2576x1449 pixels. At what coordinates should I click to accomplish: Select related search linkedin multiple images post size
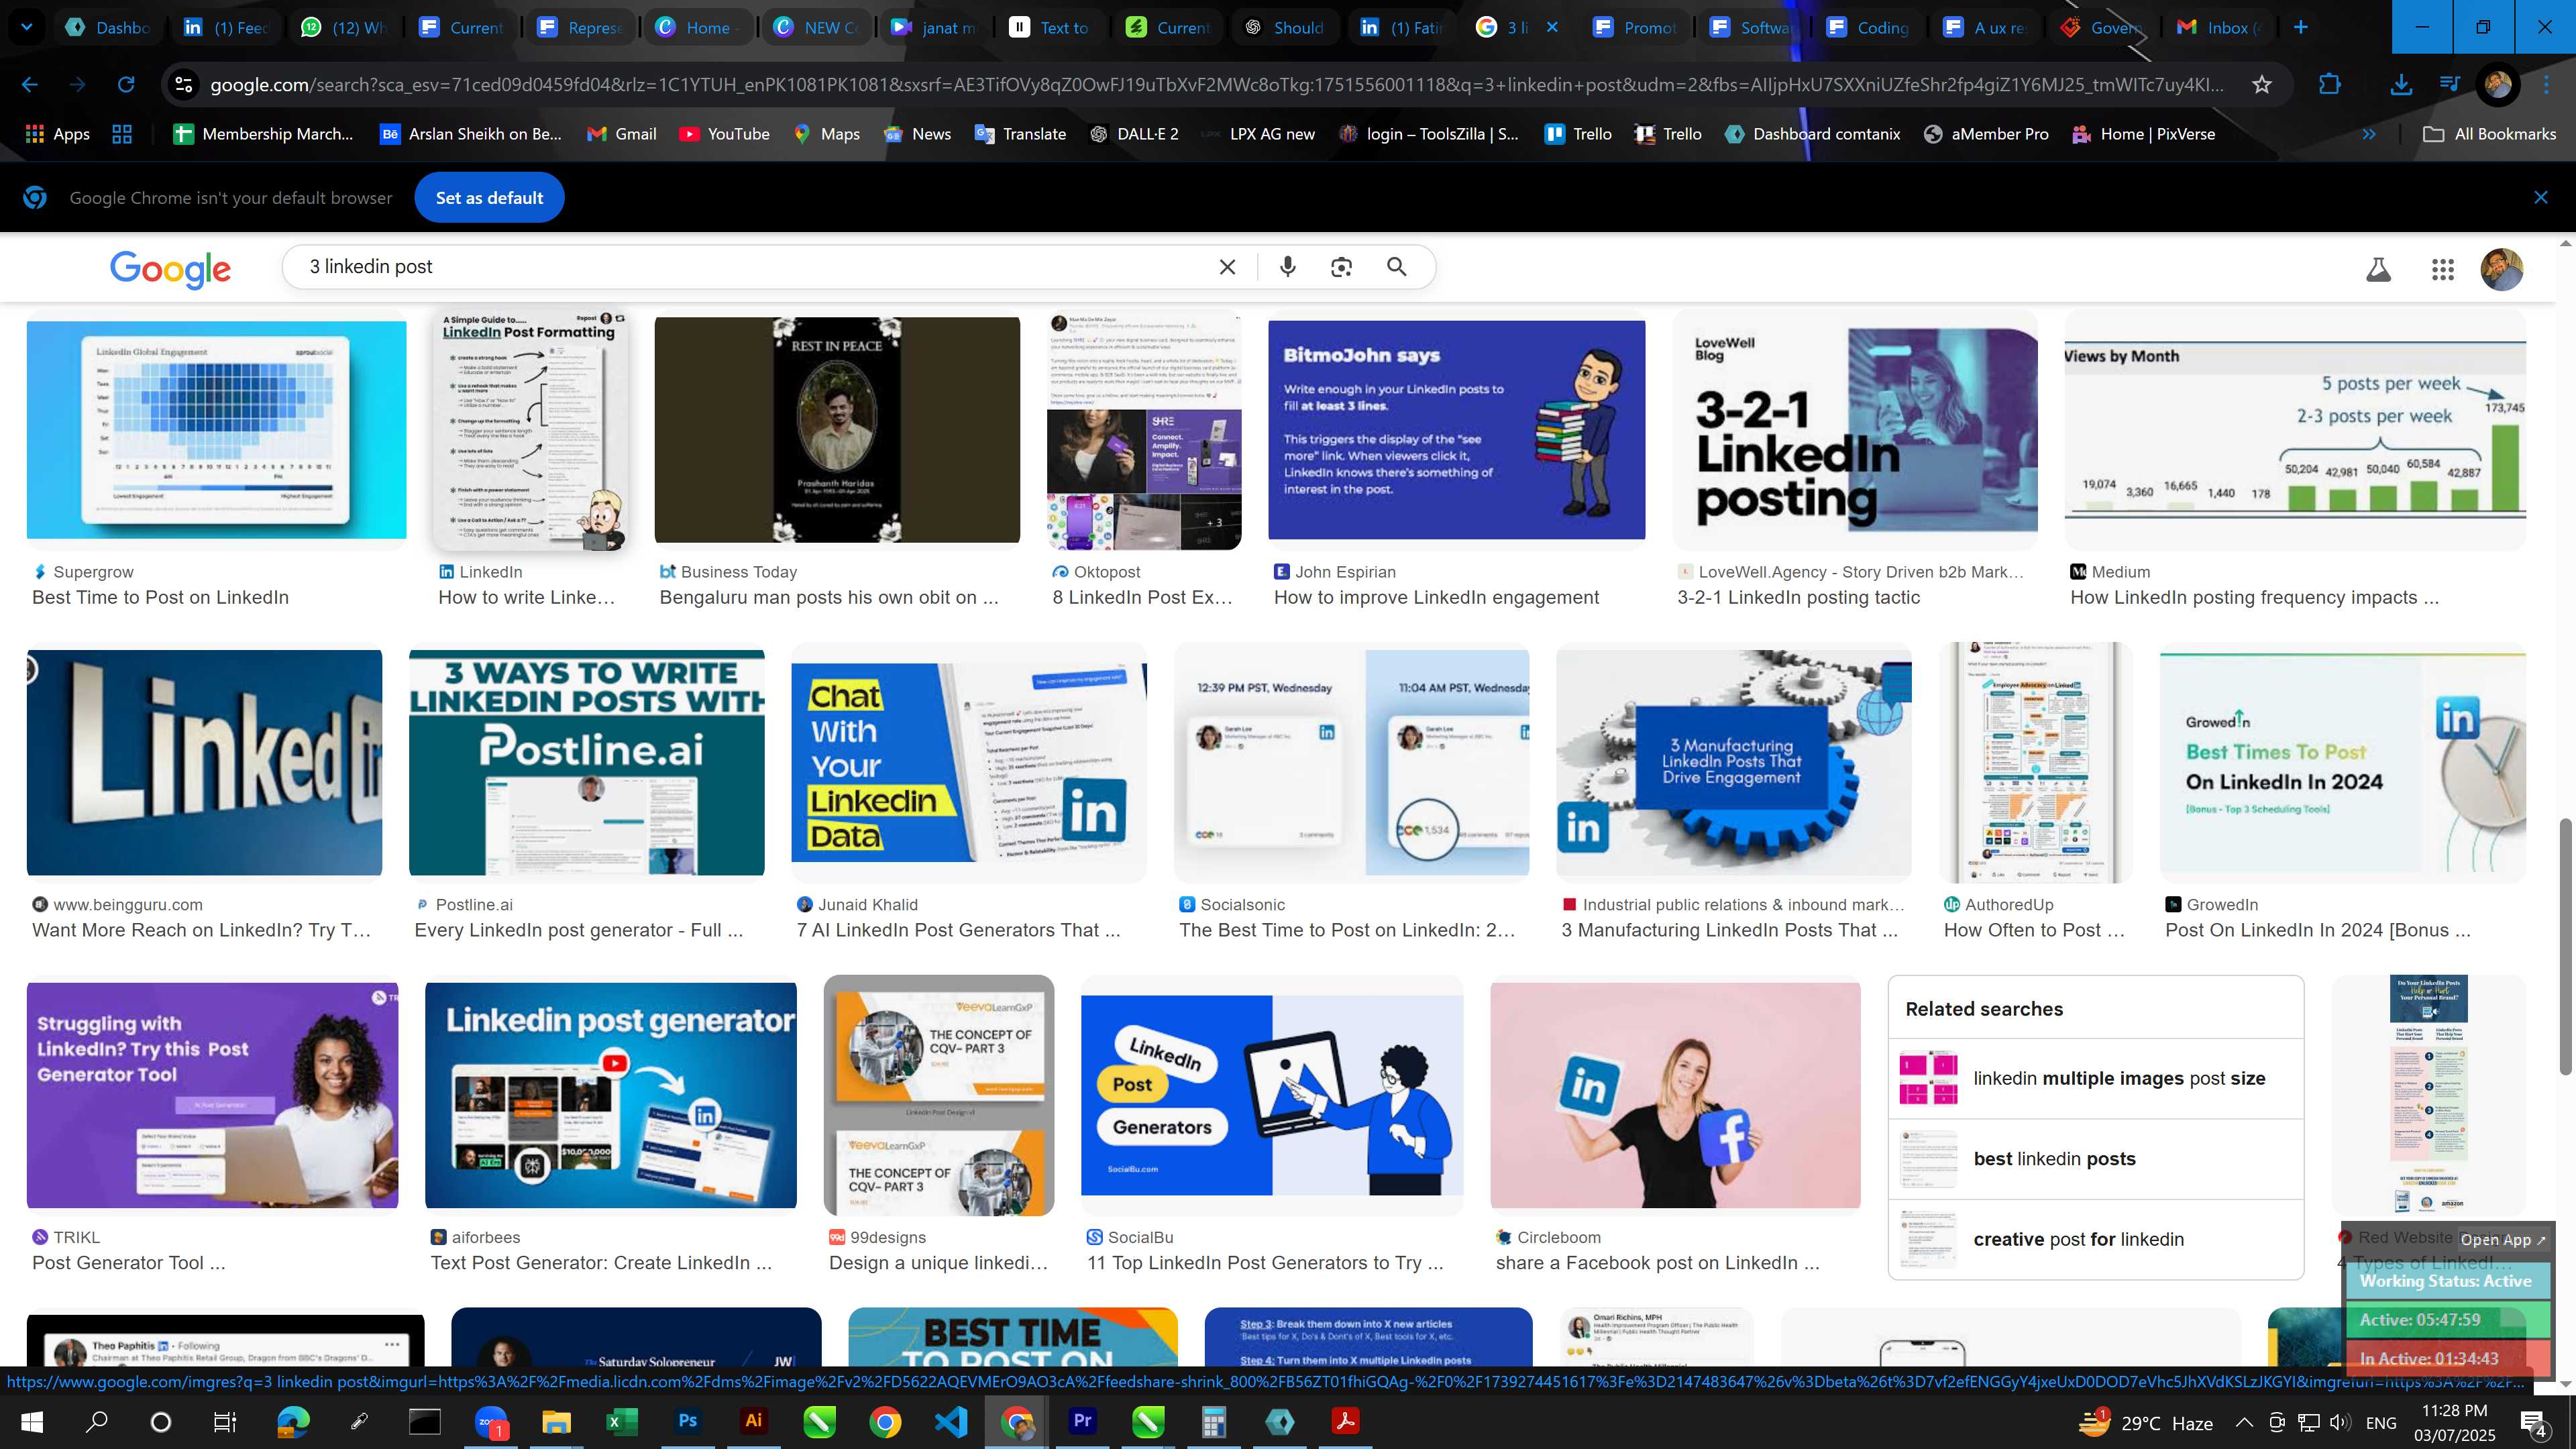click(2095, 1078)
